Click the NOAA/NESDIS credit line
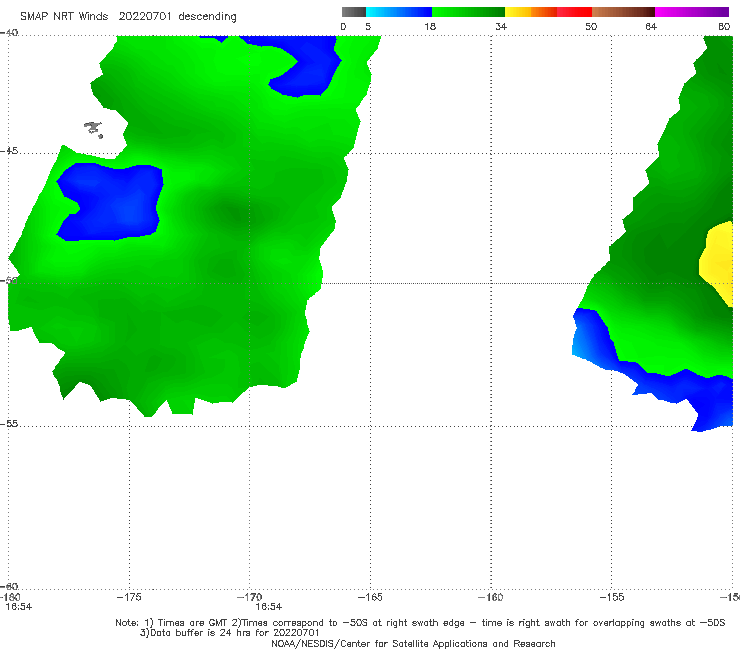This screenshot has height=650, width=740. pos(413,644)
